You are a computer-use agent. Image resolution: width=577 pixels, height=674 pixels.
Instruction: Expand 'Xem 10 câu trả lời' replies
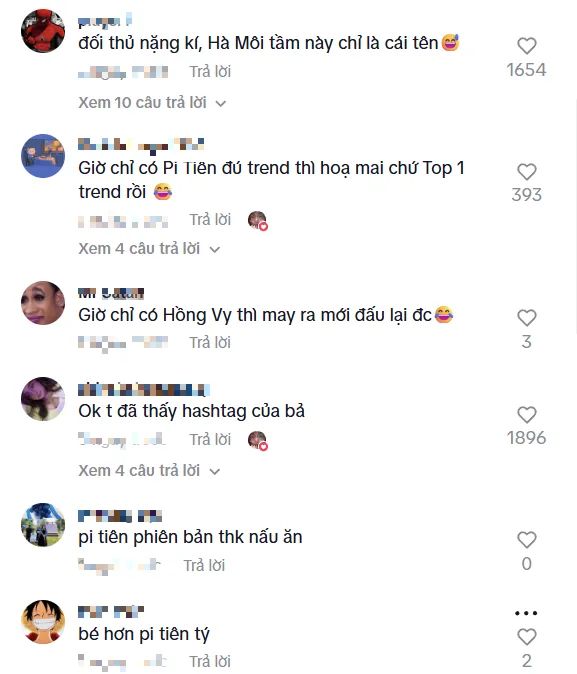click(152, 103)
